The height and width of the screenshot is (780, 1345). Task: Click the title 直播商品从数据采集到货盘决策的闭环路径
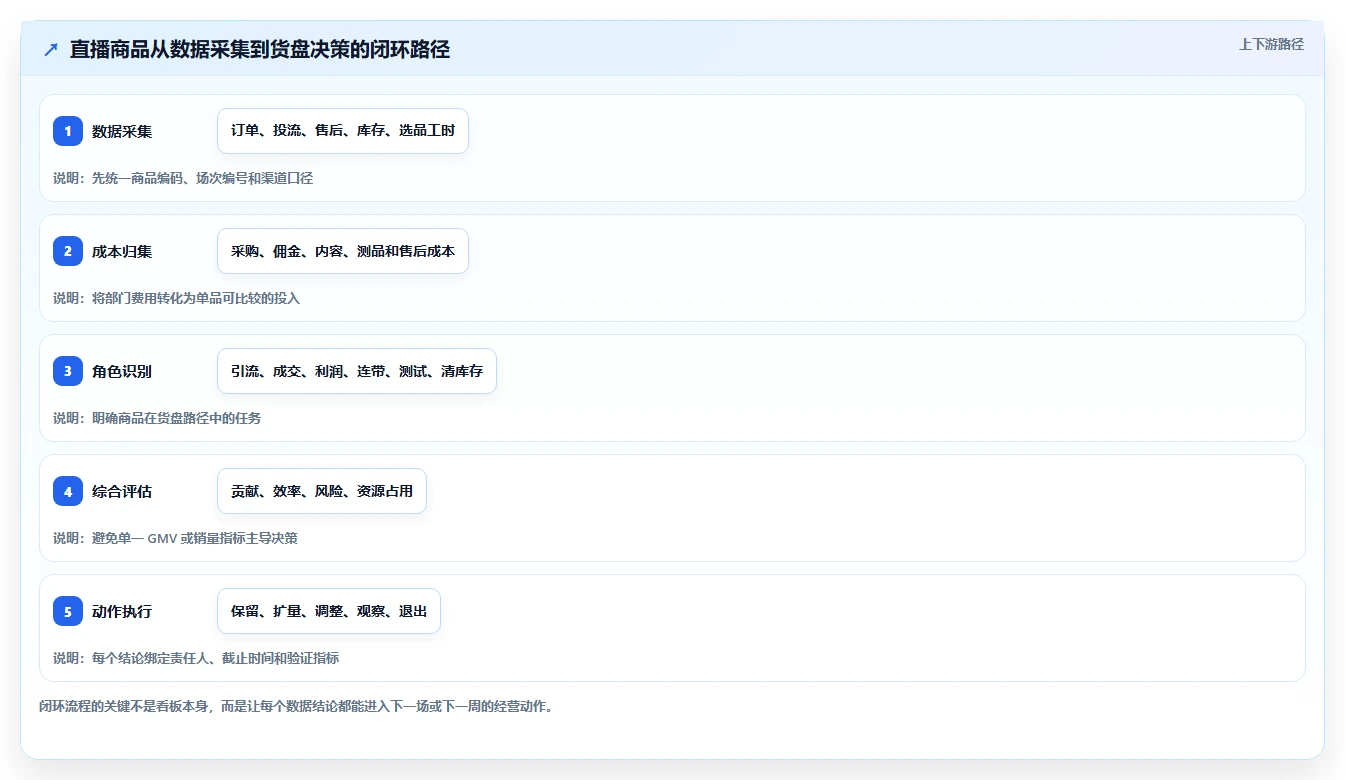260,49
